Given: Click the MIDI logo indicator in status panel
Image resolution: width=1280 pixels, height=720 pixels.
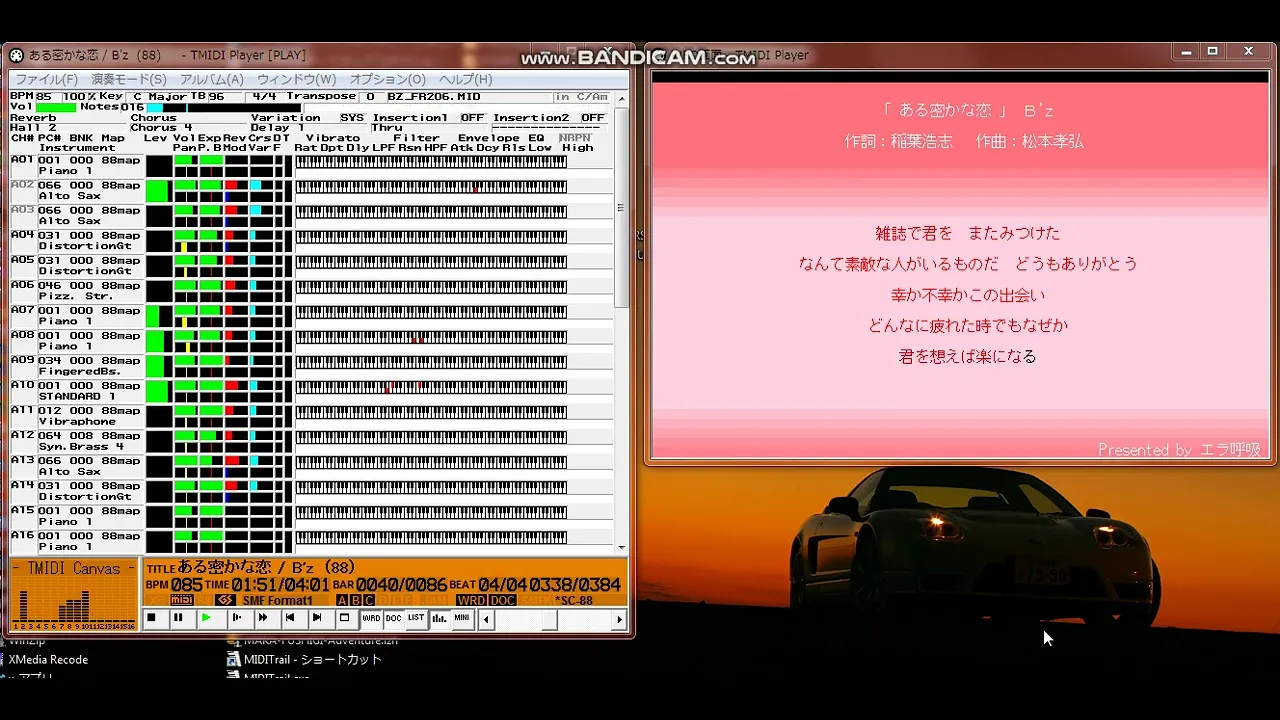Looking at the screenshot, I should [182, 600].
